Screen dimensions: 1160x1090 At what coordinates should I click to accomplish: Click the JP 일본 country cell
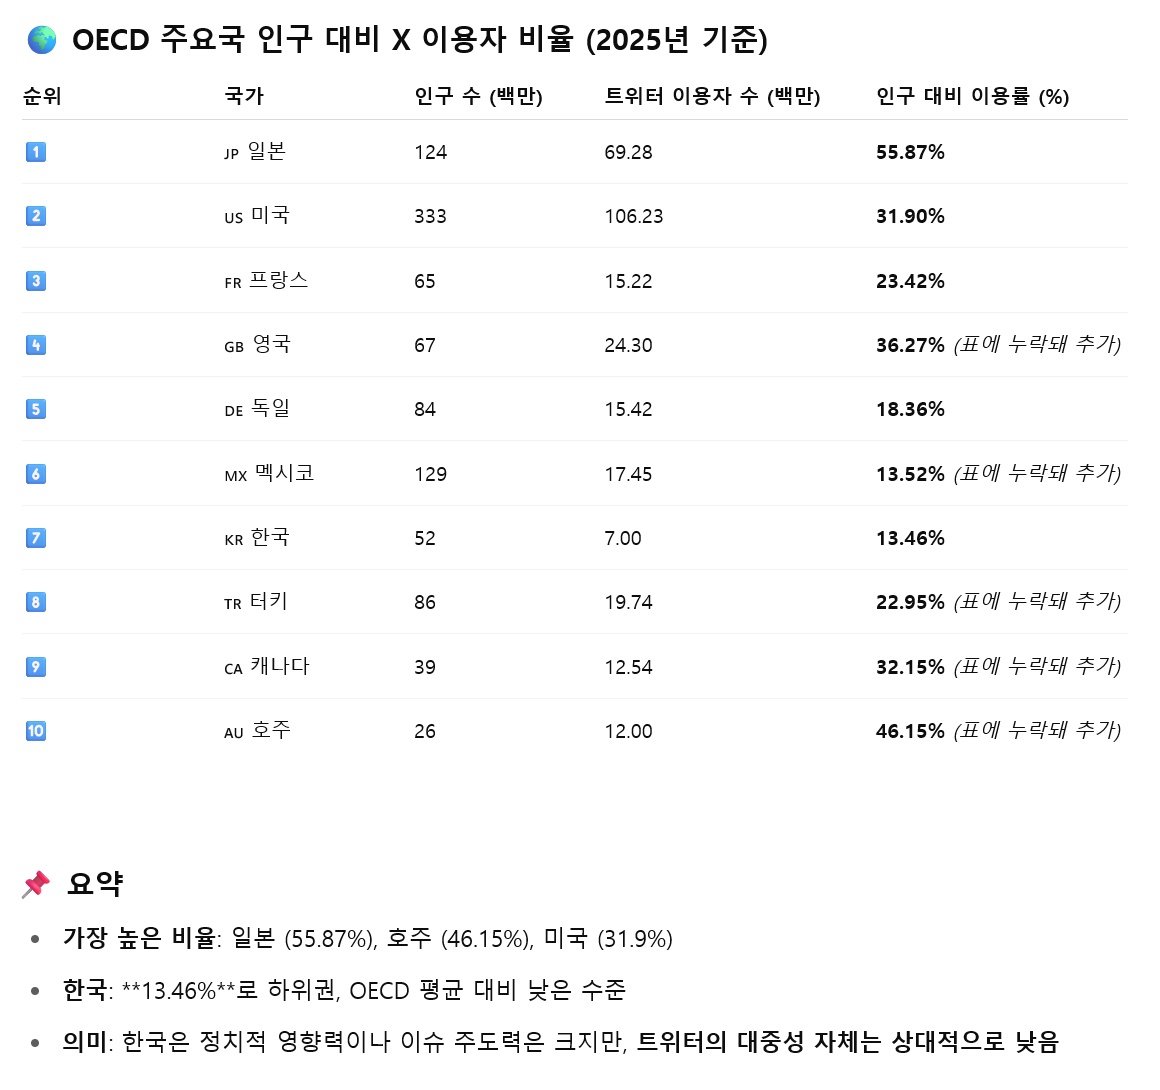255,152
